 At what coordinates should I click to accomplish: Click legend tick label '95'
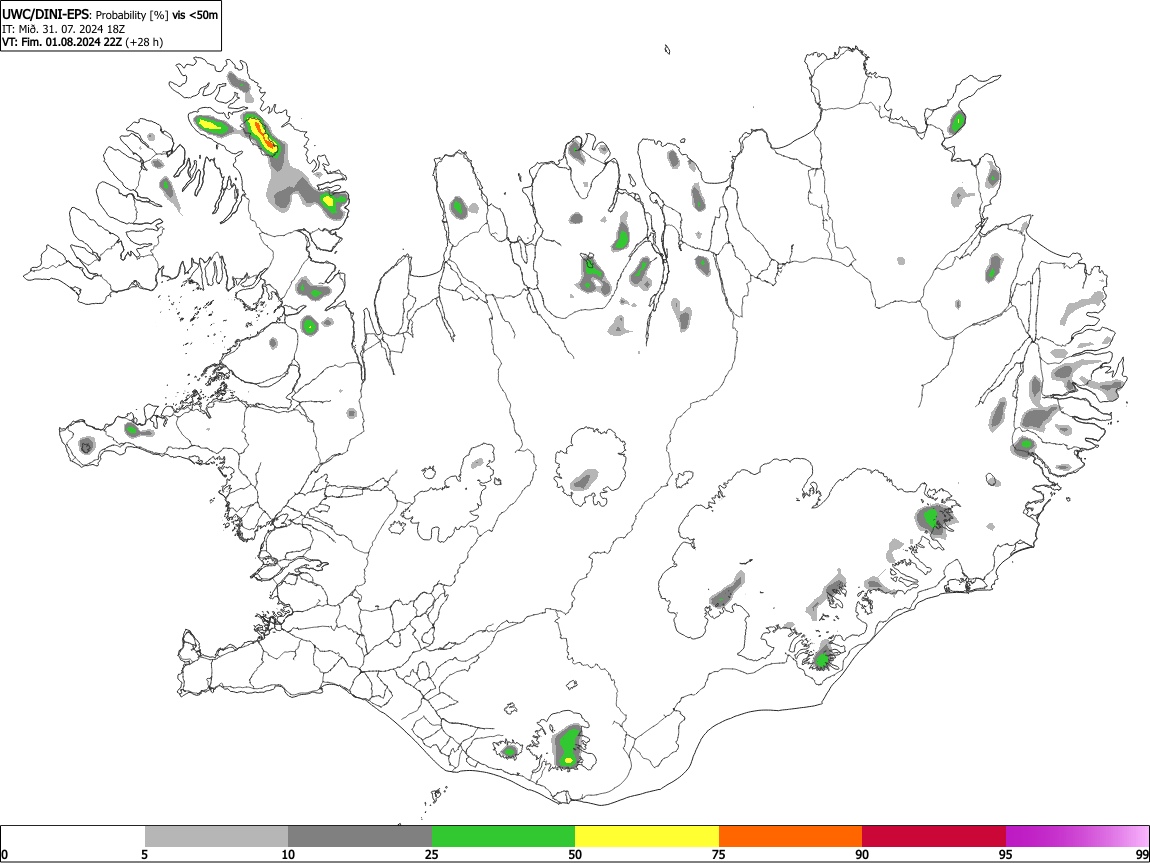pos(1006,854)
